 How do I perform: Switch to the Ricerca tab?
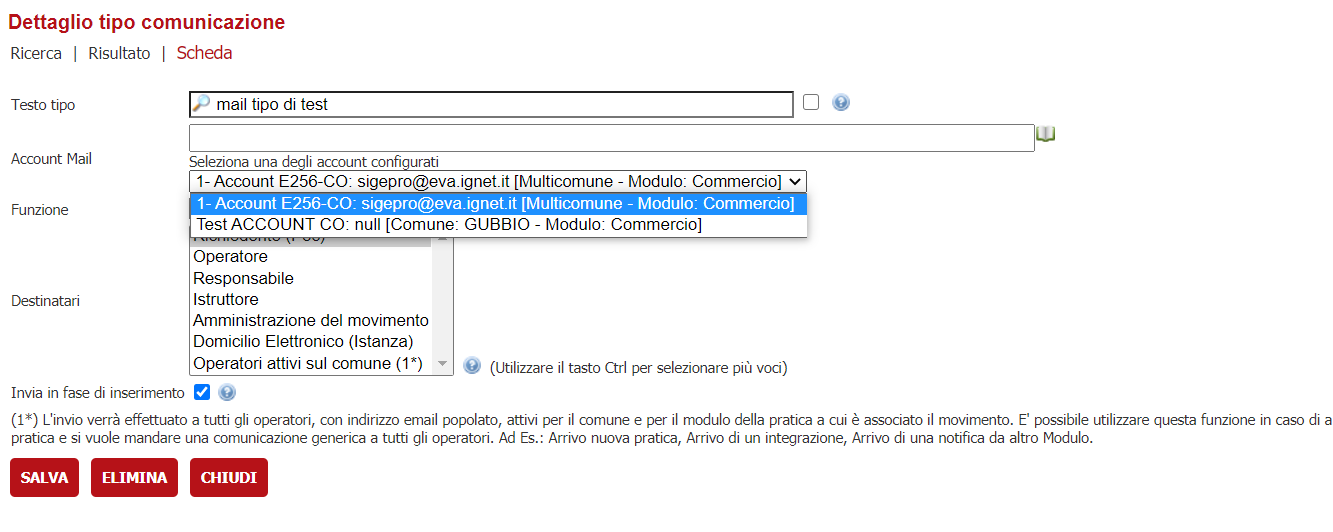(36, 53)
